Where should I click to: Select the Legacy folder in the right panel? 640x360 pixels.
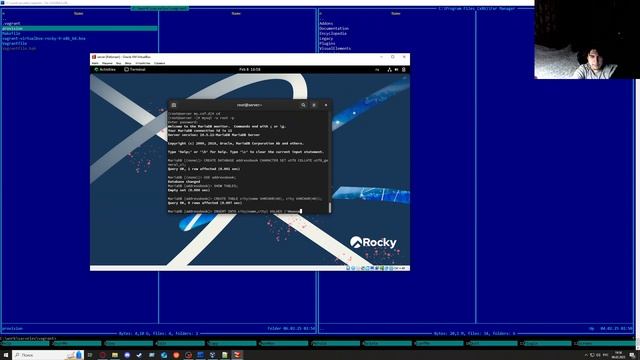326,38
